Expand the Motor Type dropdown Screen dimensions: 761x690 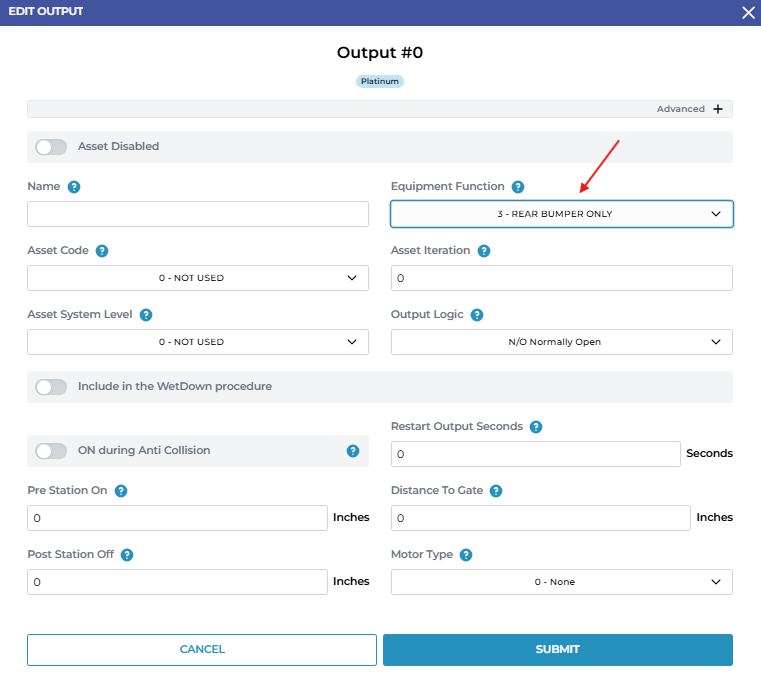pyautogui.click(x=561, y=582)
